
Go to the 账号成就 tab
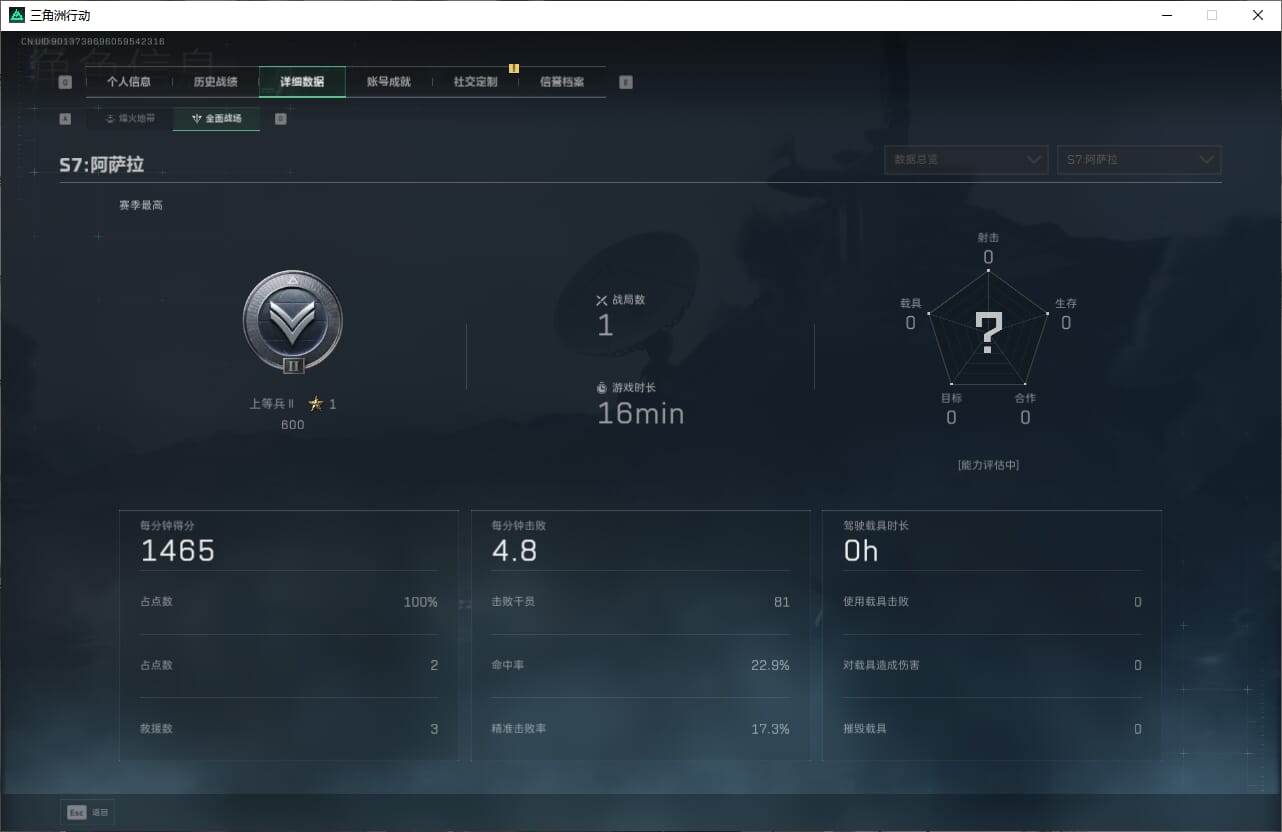tap(389, 82)
